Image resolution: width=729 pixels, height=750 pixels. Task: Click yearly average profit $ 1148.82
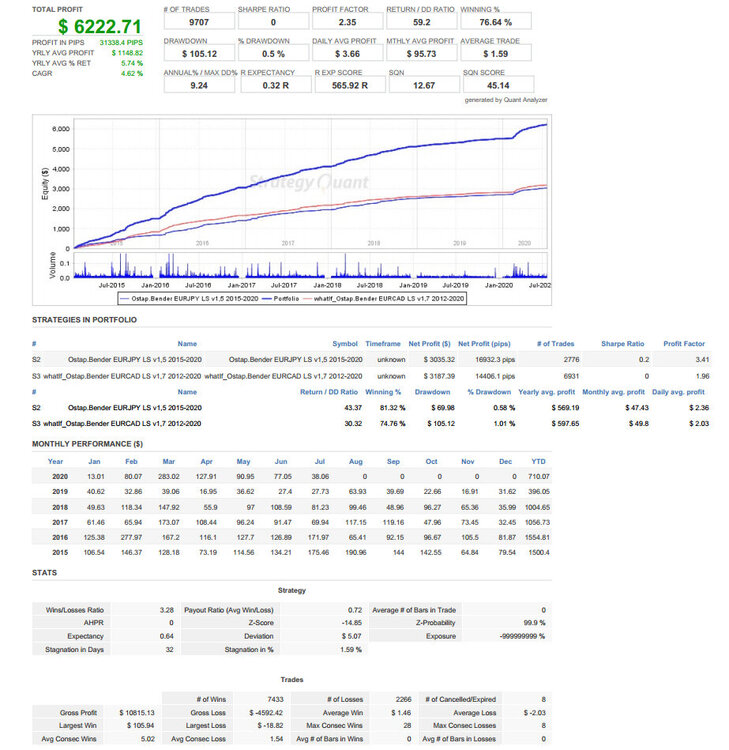click(127, 53)
